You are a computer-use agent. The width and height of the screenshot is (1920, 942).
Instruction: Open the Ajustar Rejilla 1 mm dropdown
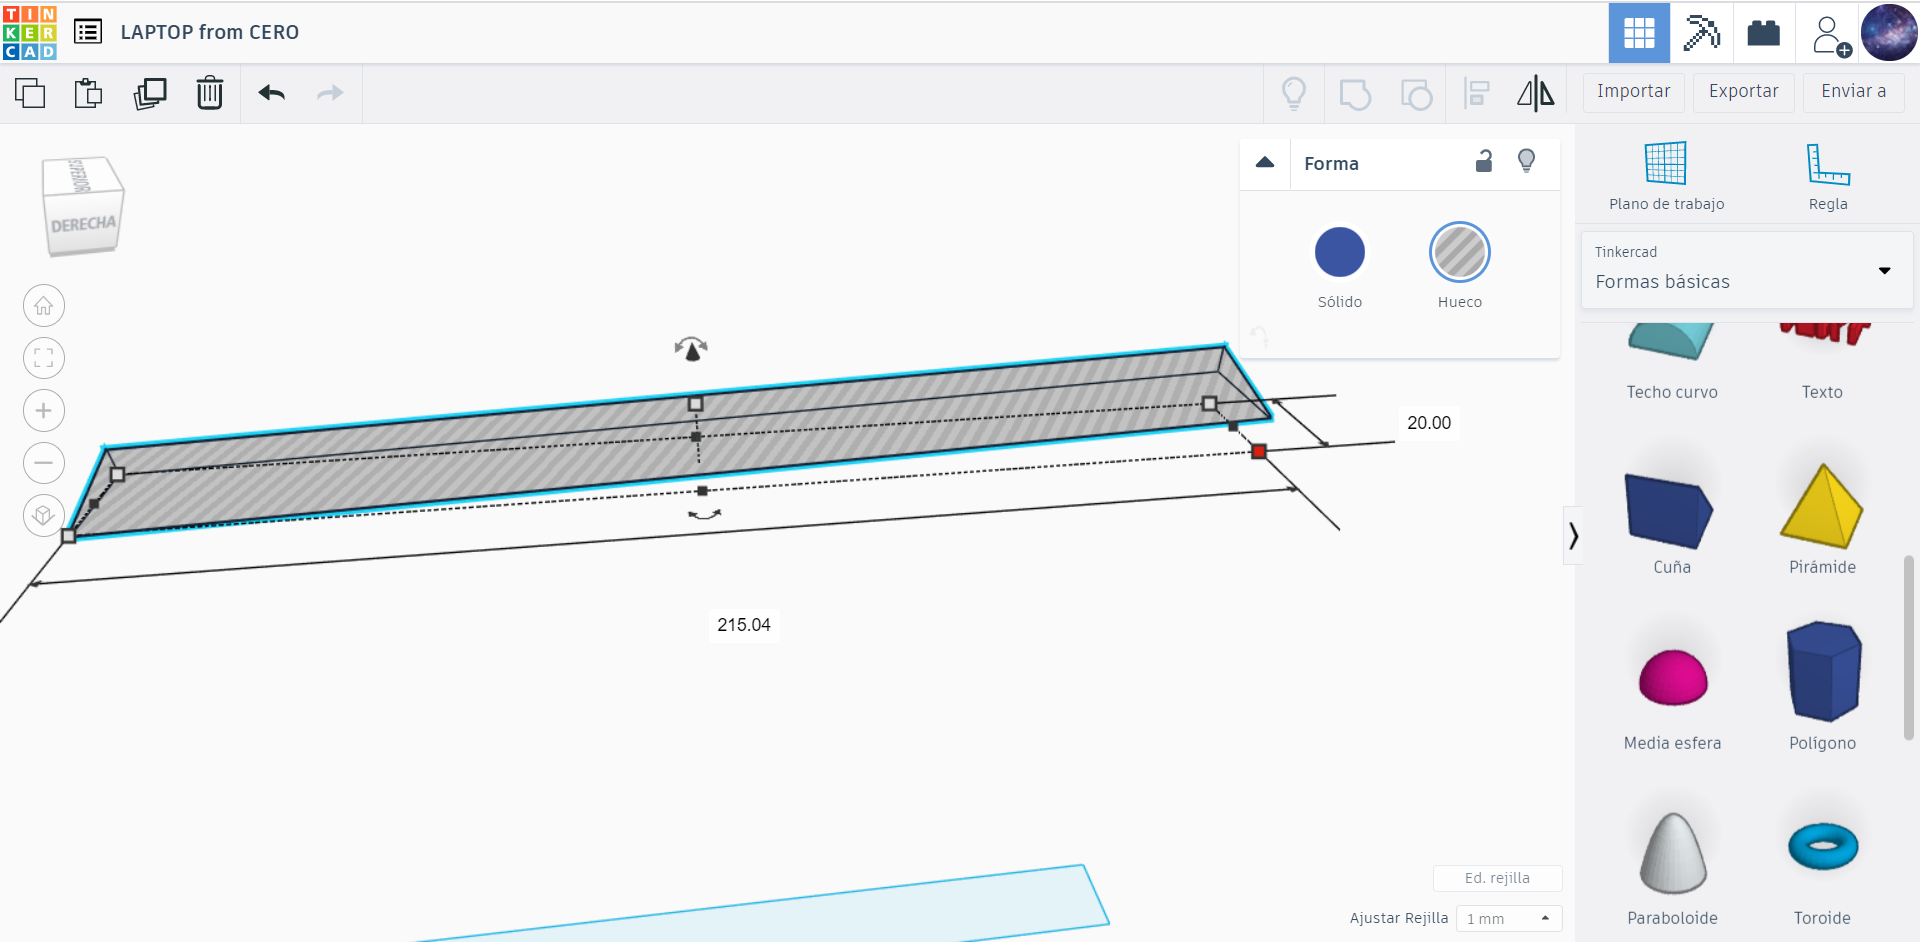click(x=1509, y=918)
